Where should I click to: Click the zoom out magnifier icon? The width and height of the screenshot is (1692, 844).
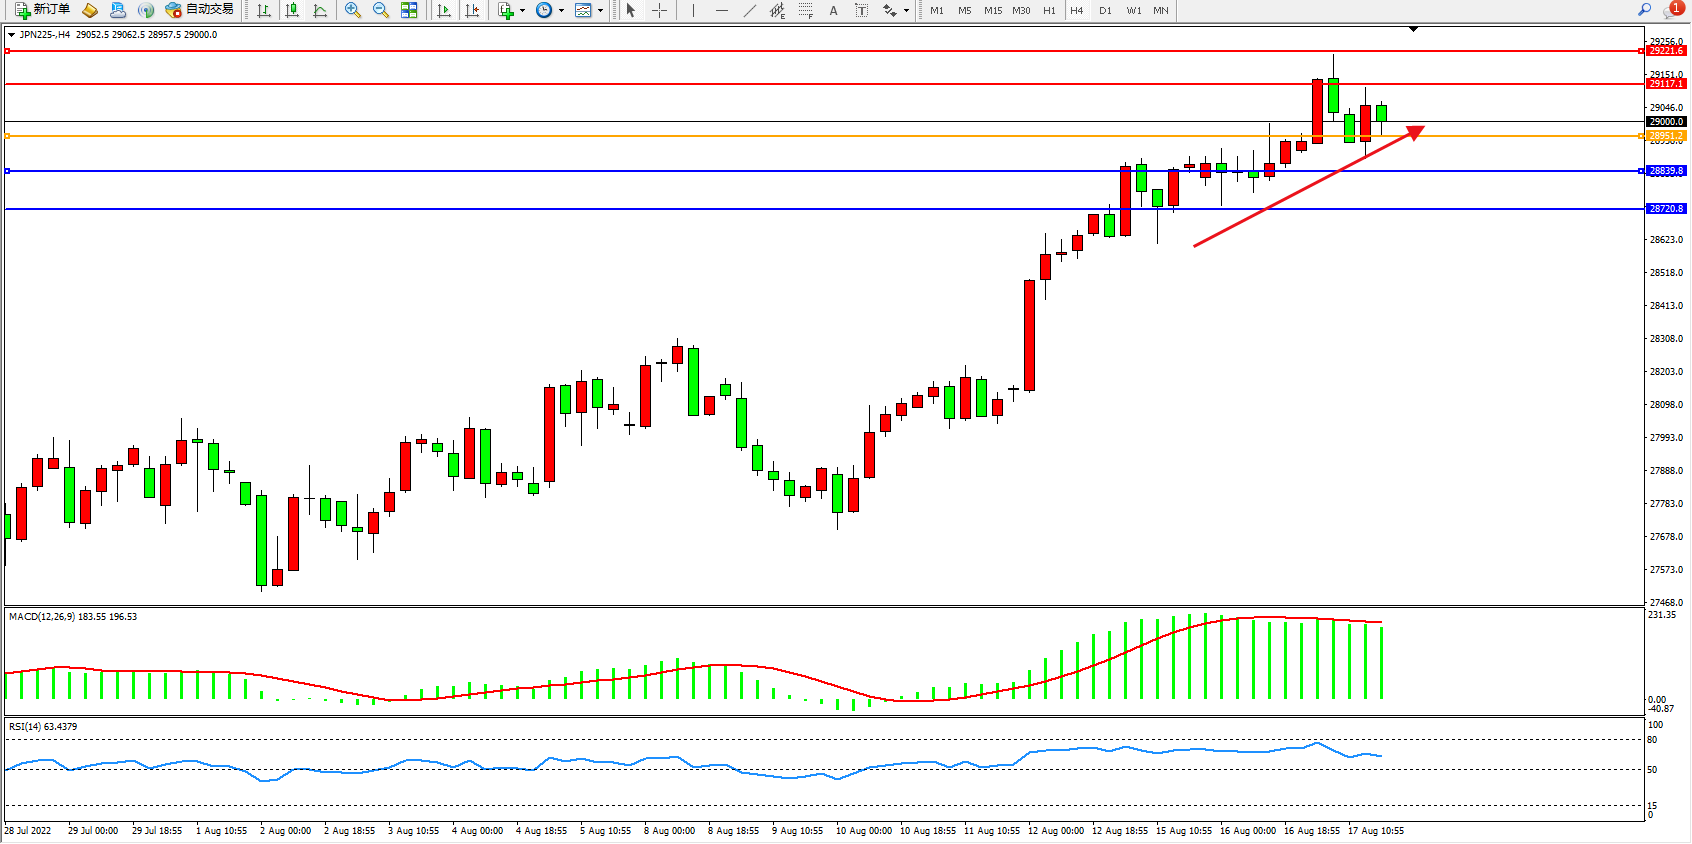point(380,10)
